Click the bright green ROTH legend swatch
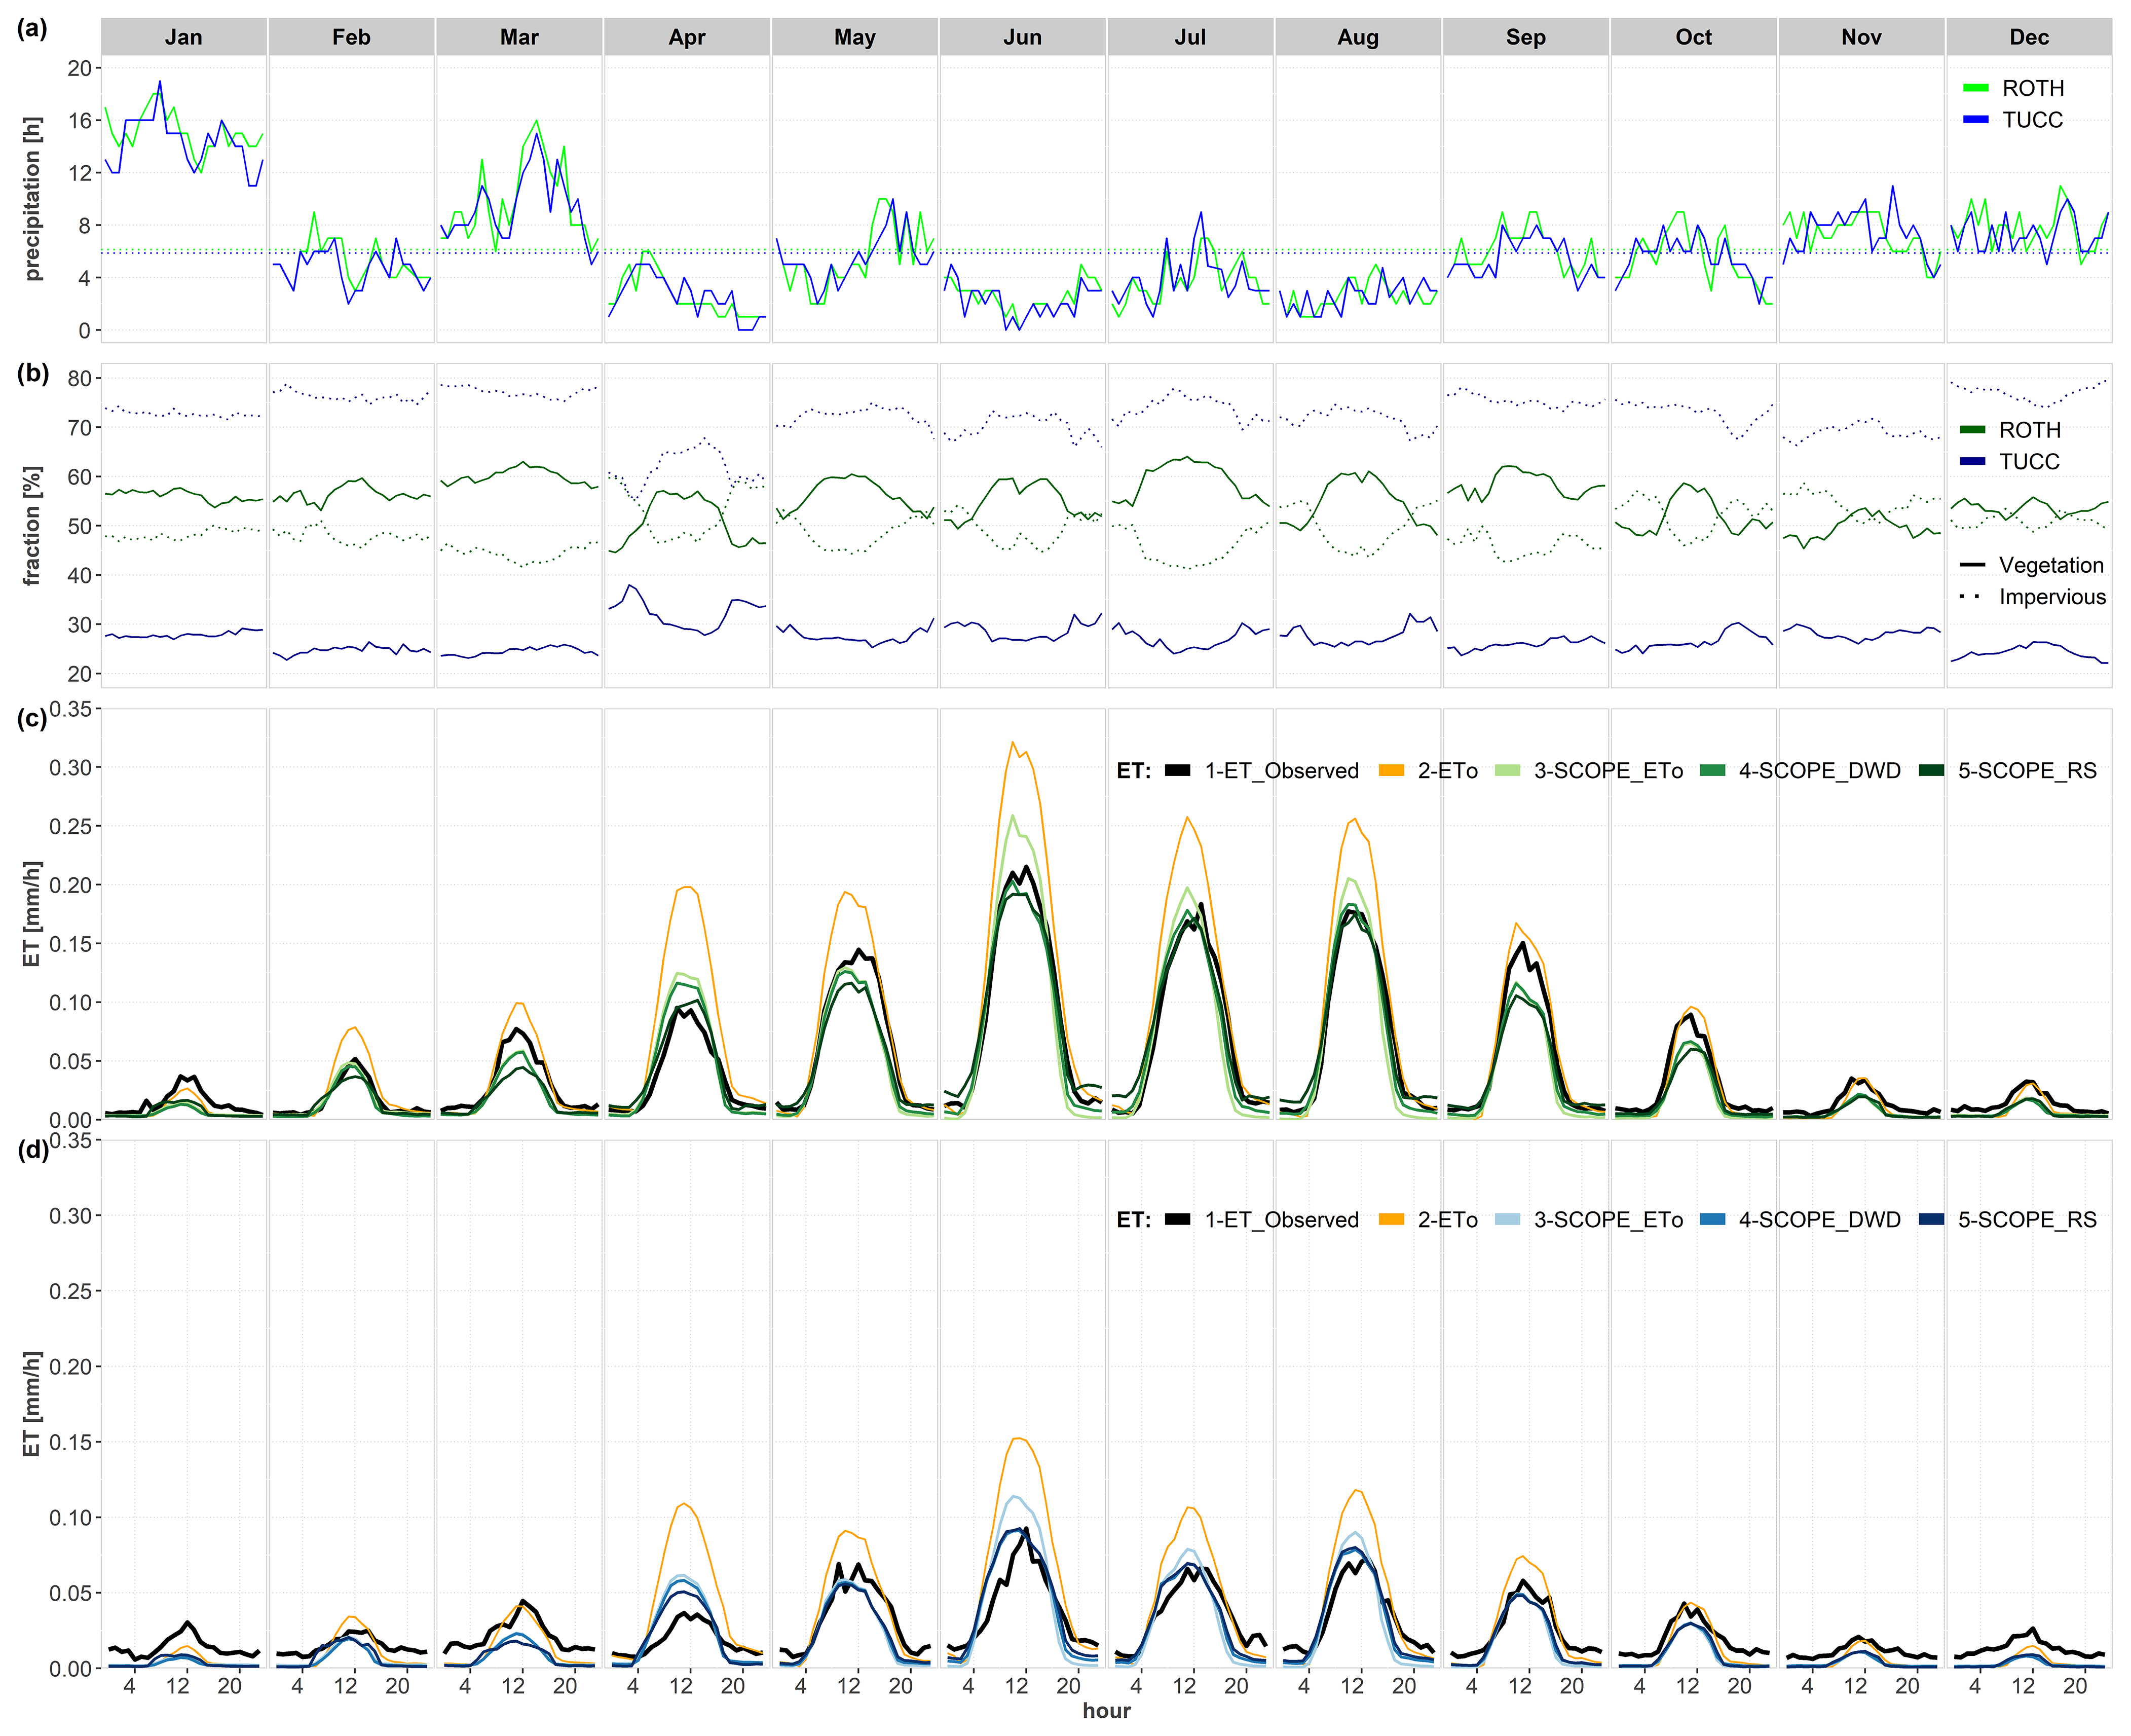Image resolution: width=2131 pixels, height=1736 pixels. [x=1975, y=88]
